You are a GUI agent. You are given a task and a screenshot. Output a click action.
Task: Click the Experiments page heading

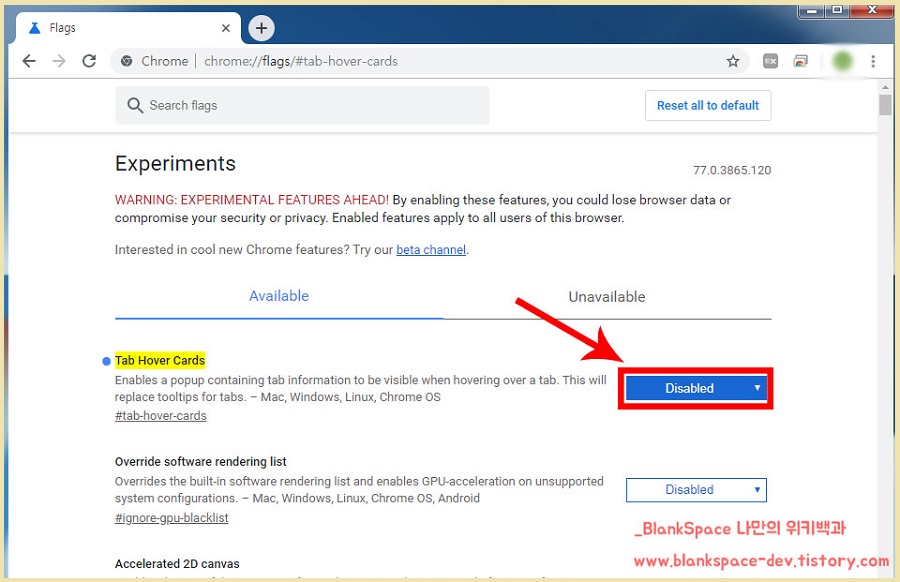pyautogui.click(x=175, y=164)
